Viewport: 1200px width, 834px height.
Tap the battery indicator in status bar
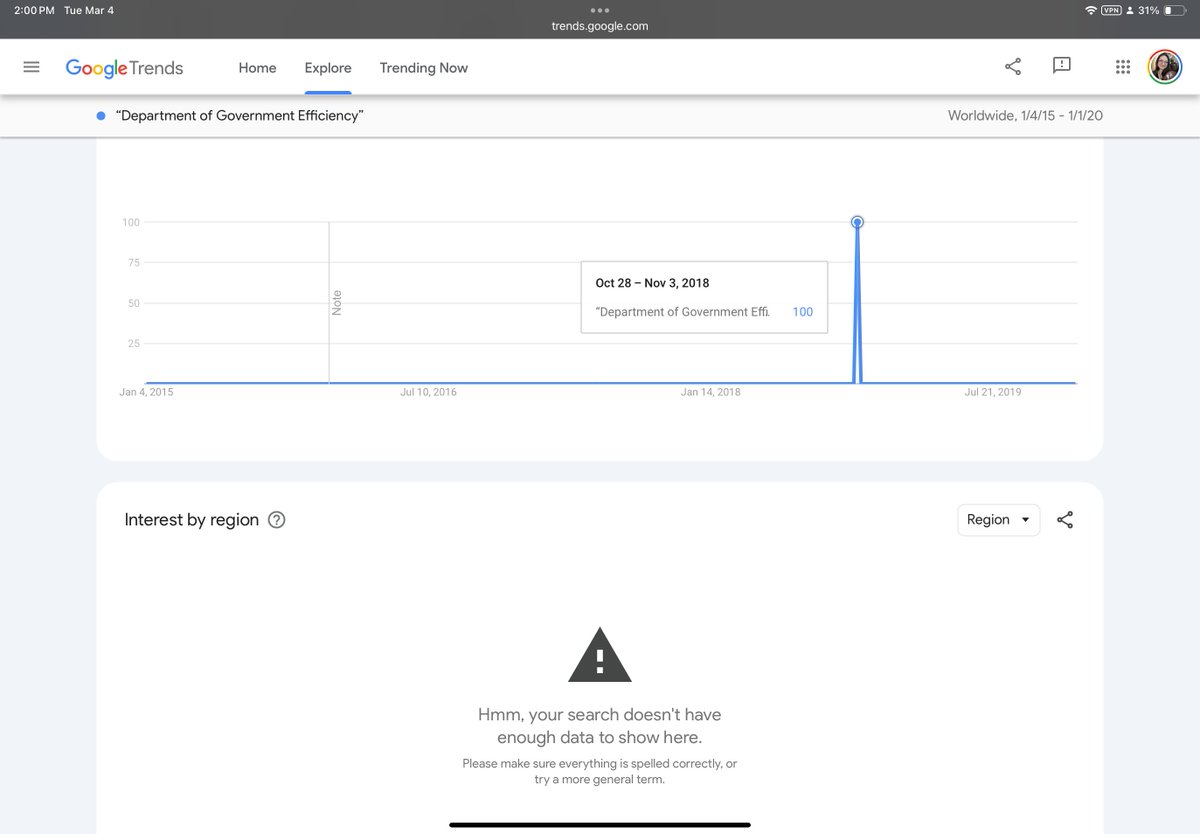[1175, 10]
